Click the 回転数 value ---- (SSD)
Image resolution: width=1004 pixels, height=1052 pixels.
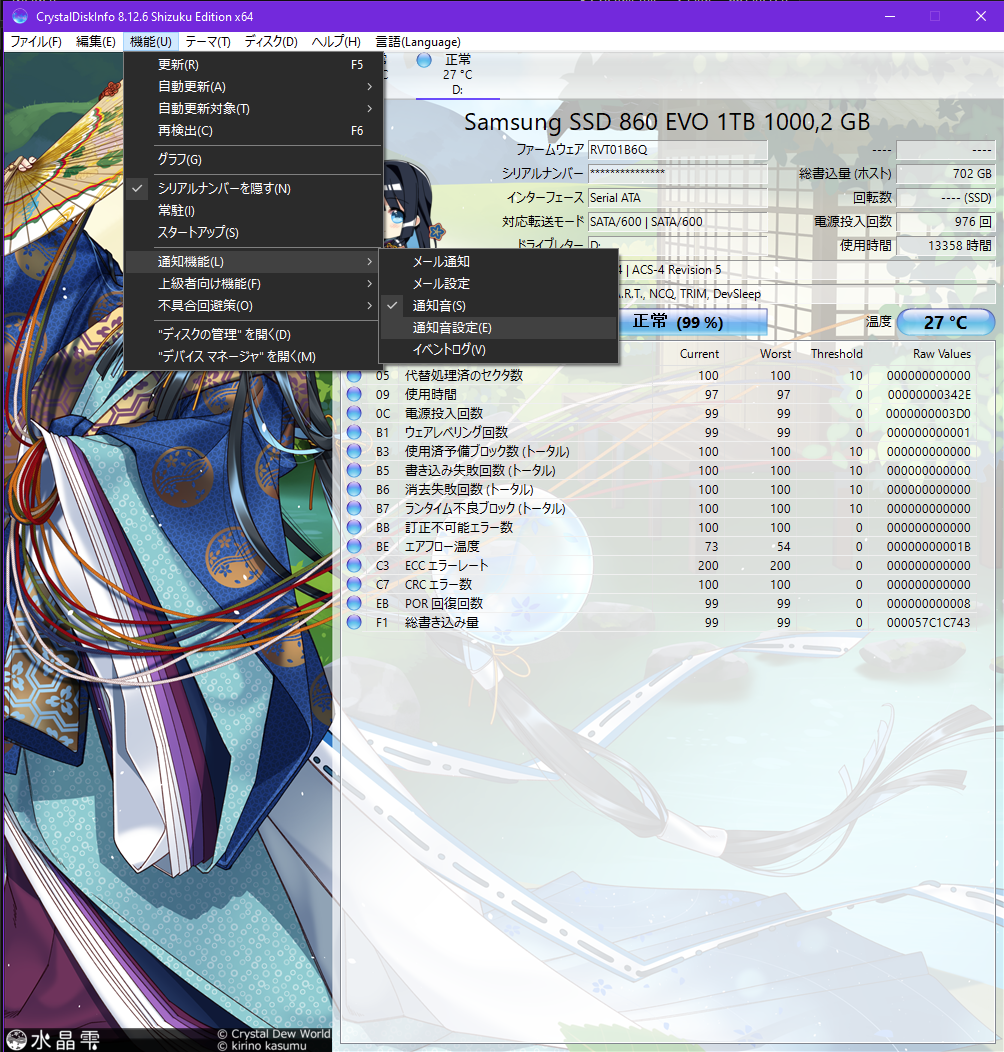click(x=946, y=198)
